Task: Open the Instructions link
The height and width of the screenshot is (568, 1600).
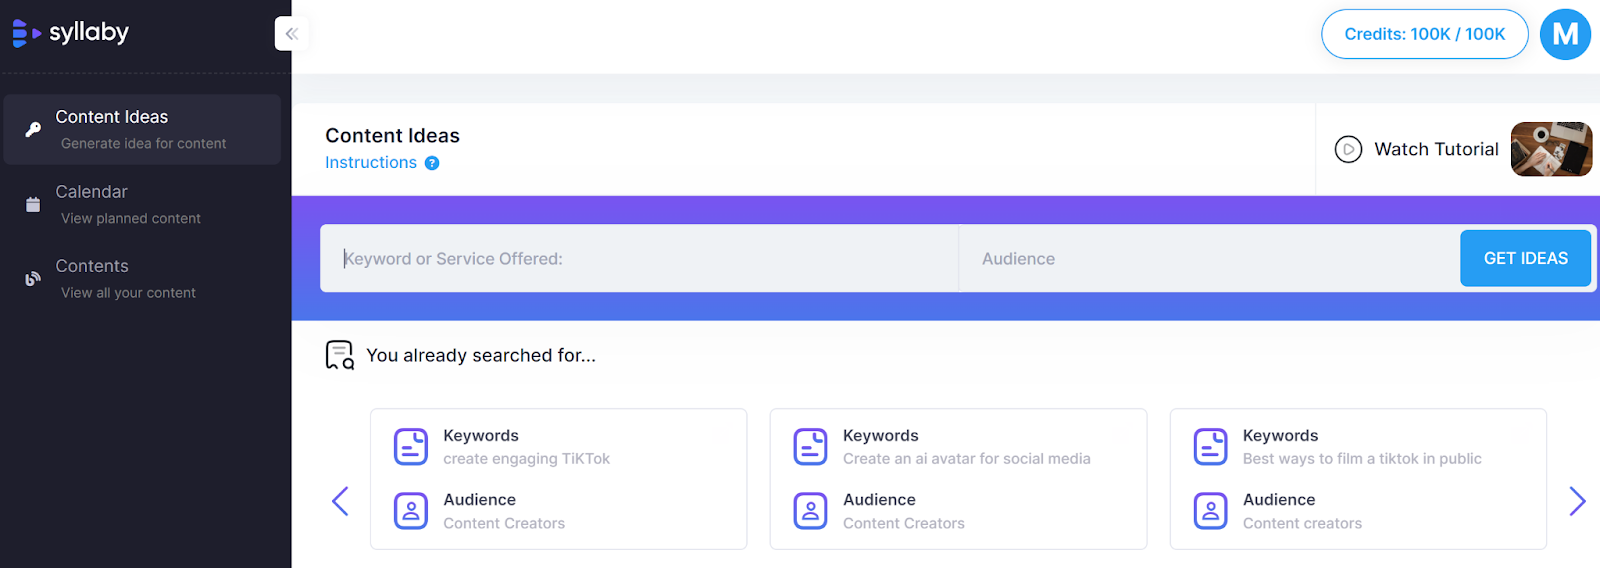Action: pos(371,163)
